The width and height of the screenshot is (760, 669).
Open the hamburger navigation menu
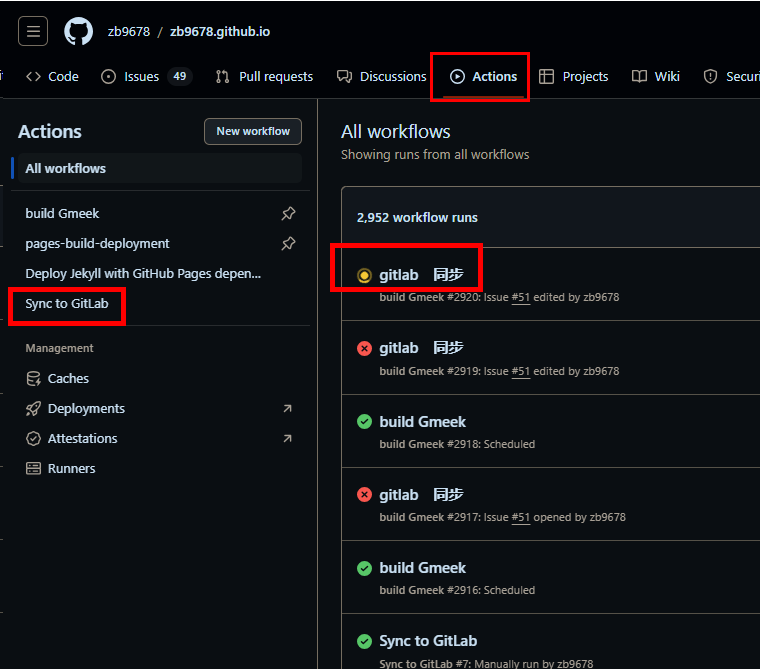(x=33, y=32)
